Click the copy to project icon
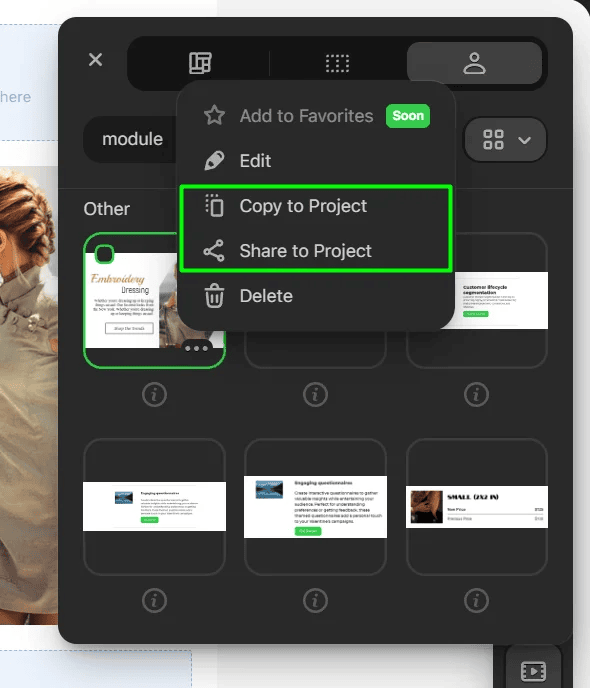 pyautogui.click(x=215, y=205)
